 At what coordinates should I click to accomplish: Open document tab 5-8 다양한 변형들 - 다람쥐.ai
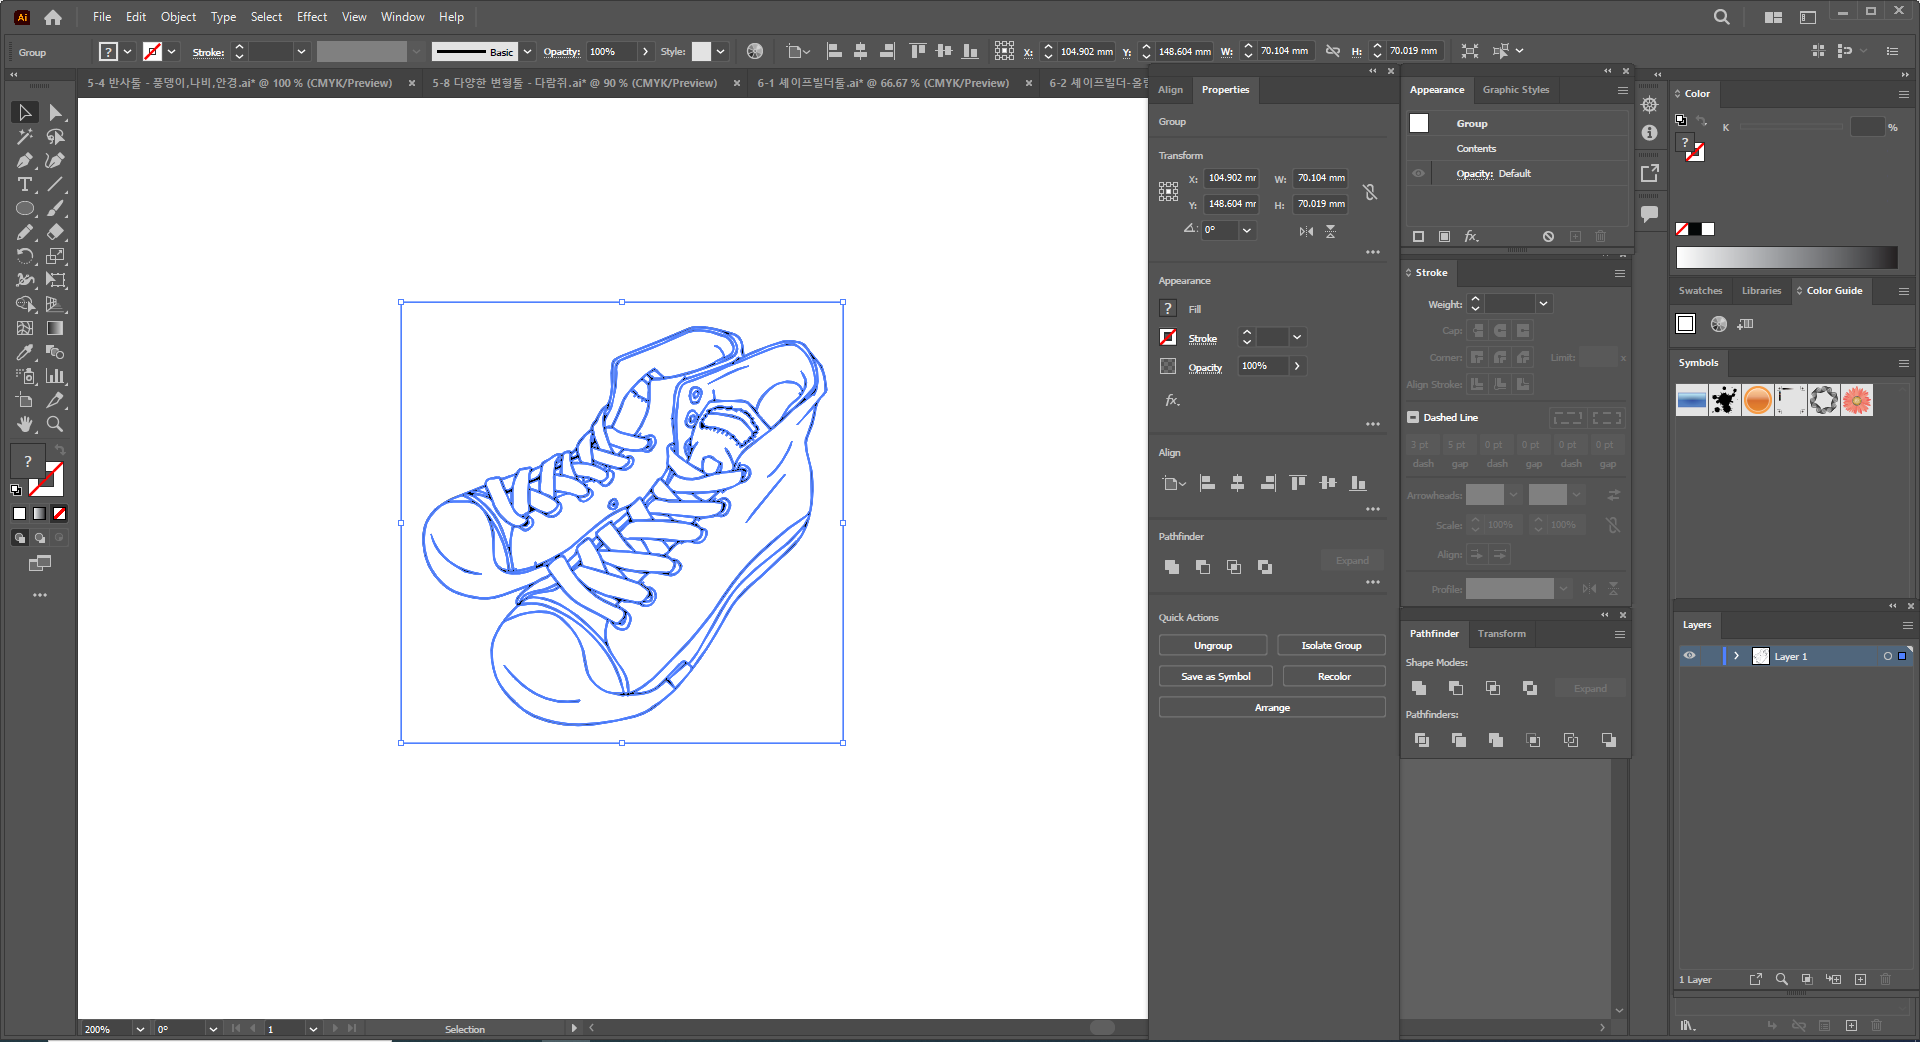pyautogui.click(x=574, y=83)
